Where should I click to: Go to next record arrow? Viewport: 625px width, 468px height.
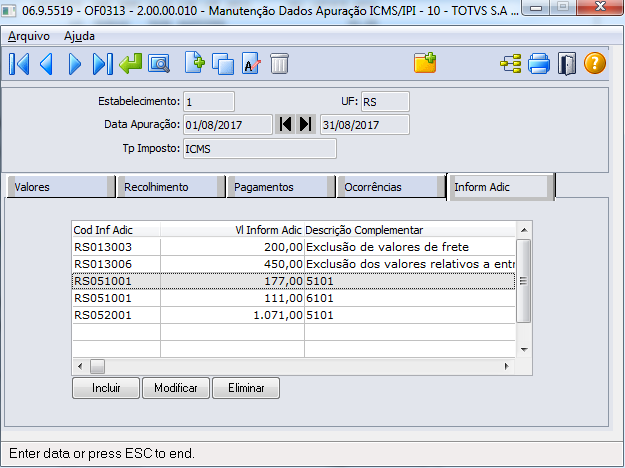pyautogui.click(x=74, y=64)
